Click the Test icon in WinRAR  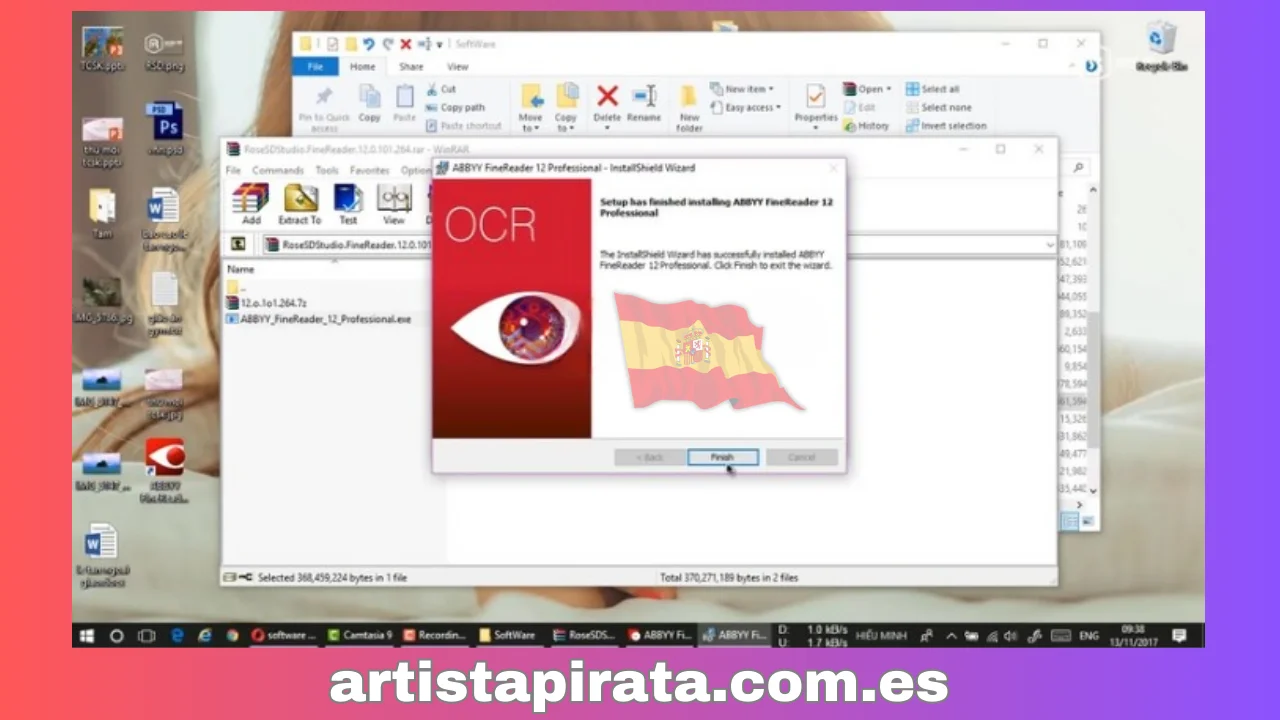[348, 204]
